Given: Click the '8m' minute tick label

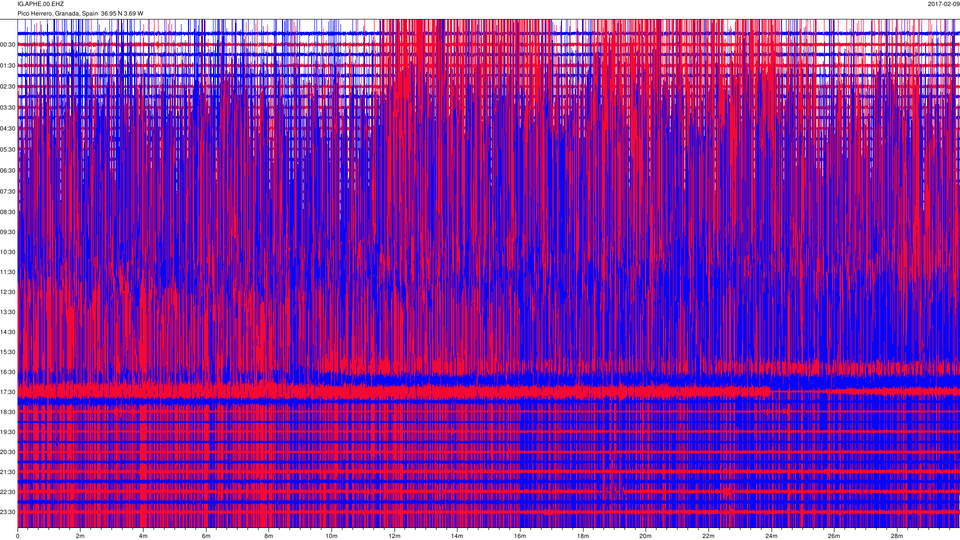Looking at the screenshot, I should (x=269, y=536).
